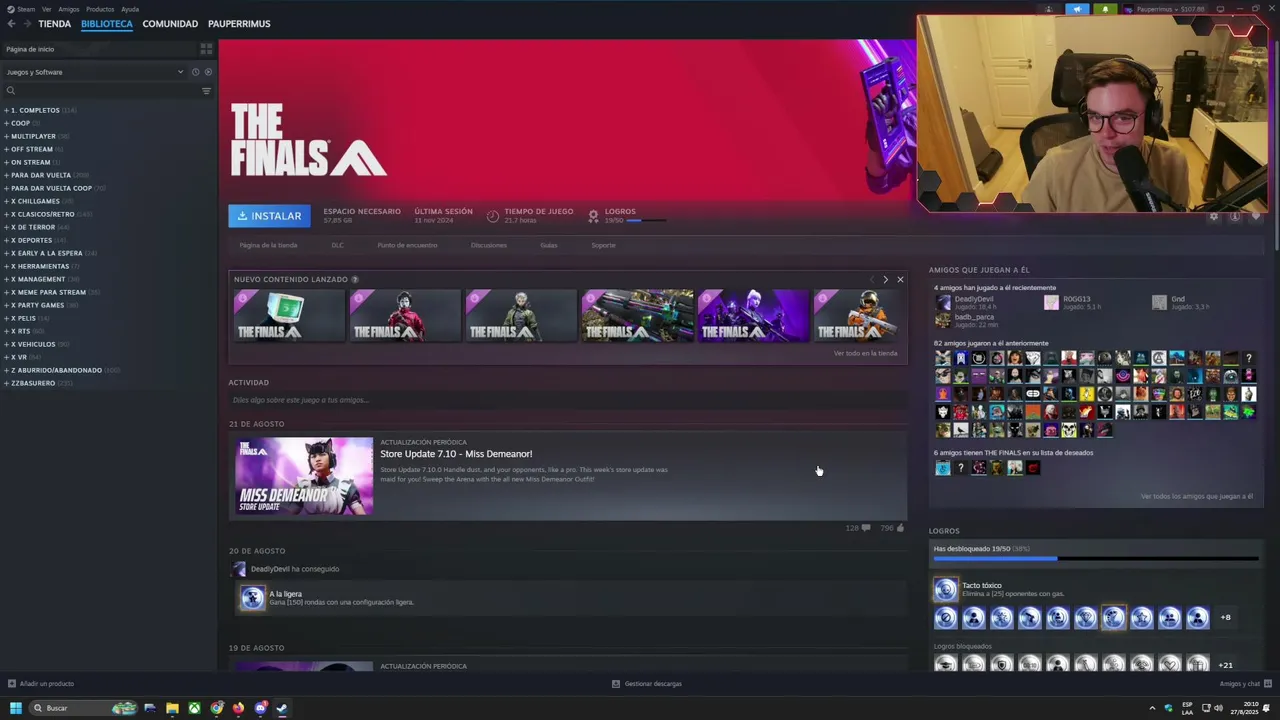Viewport: 1280px width, 720px height.
Task: Open game settings gear icon
Action: [x=1214, y=216]
